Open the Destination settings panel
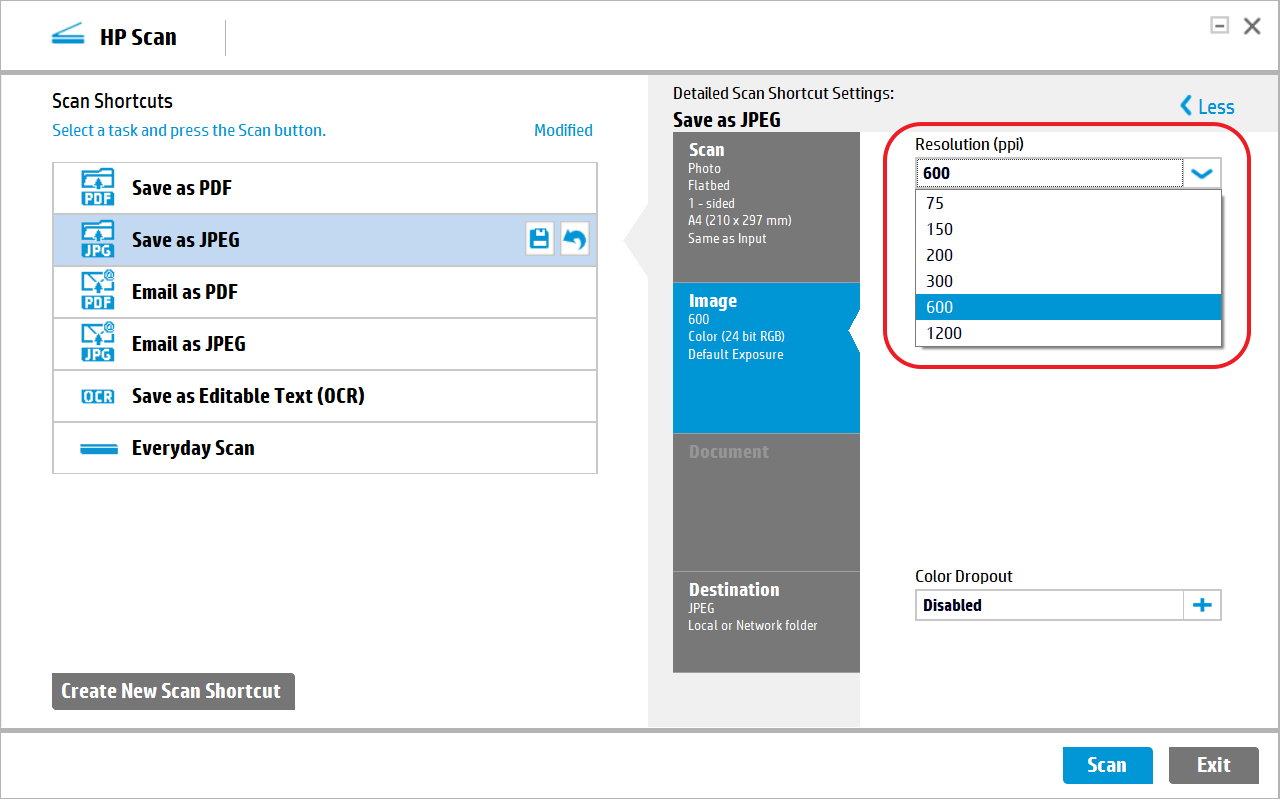The image size is (1280, 799). tap(766, 620)
